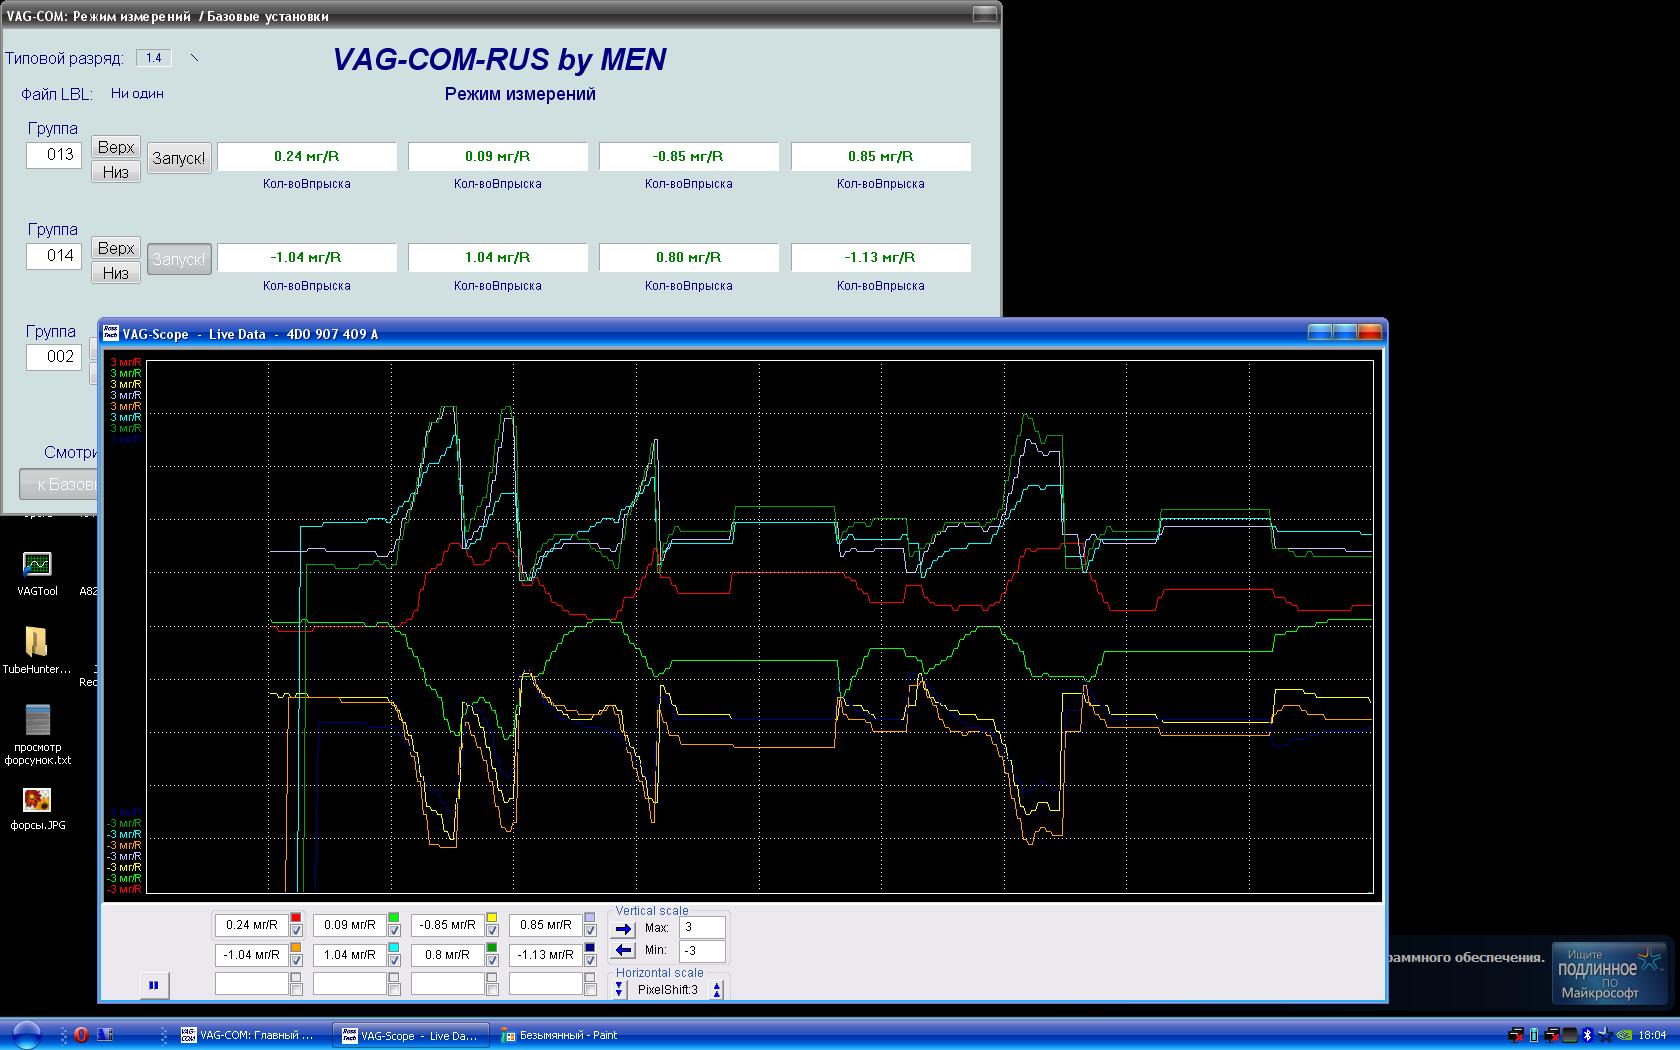
Task: Click Верх button for group 013
Action: (116, 147)
